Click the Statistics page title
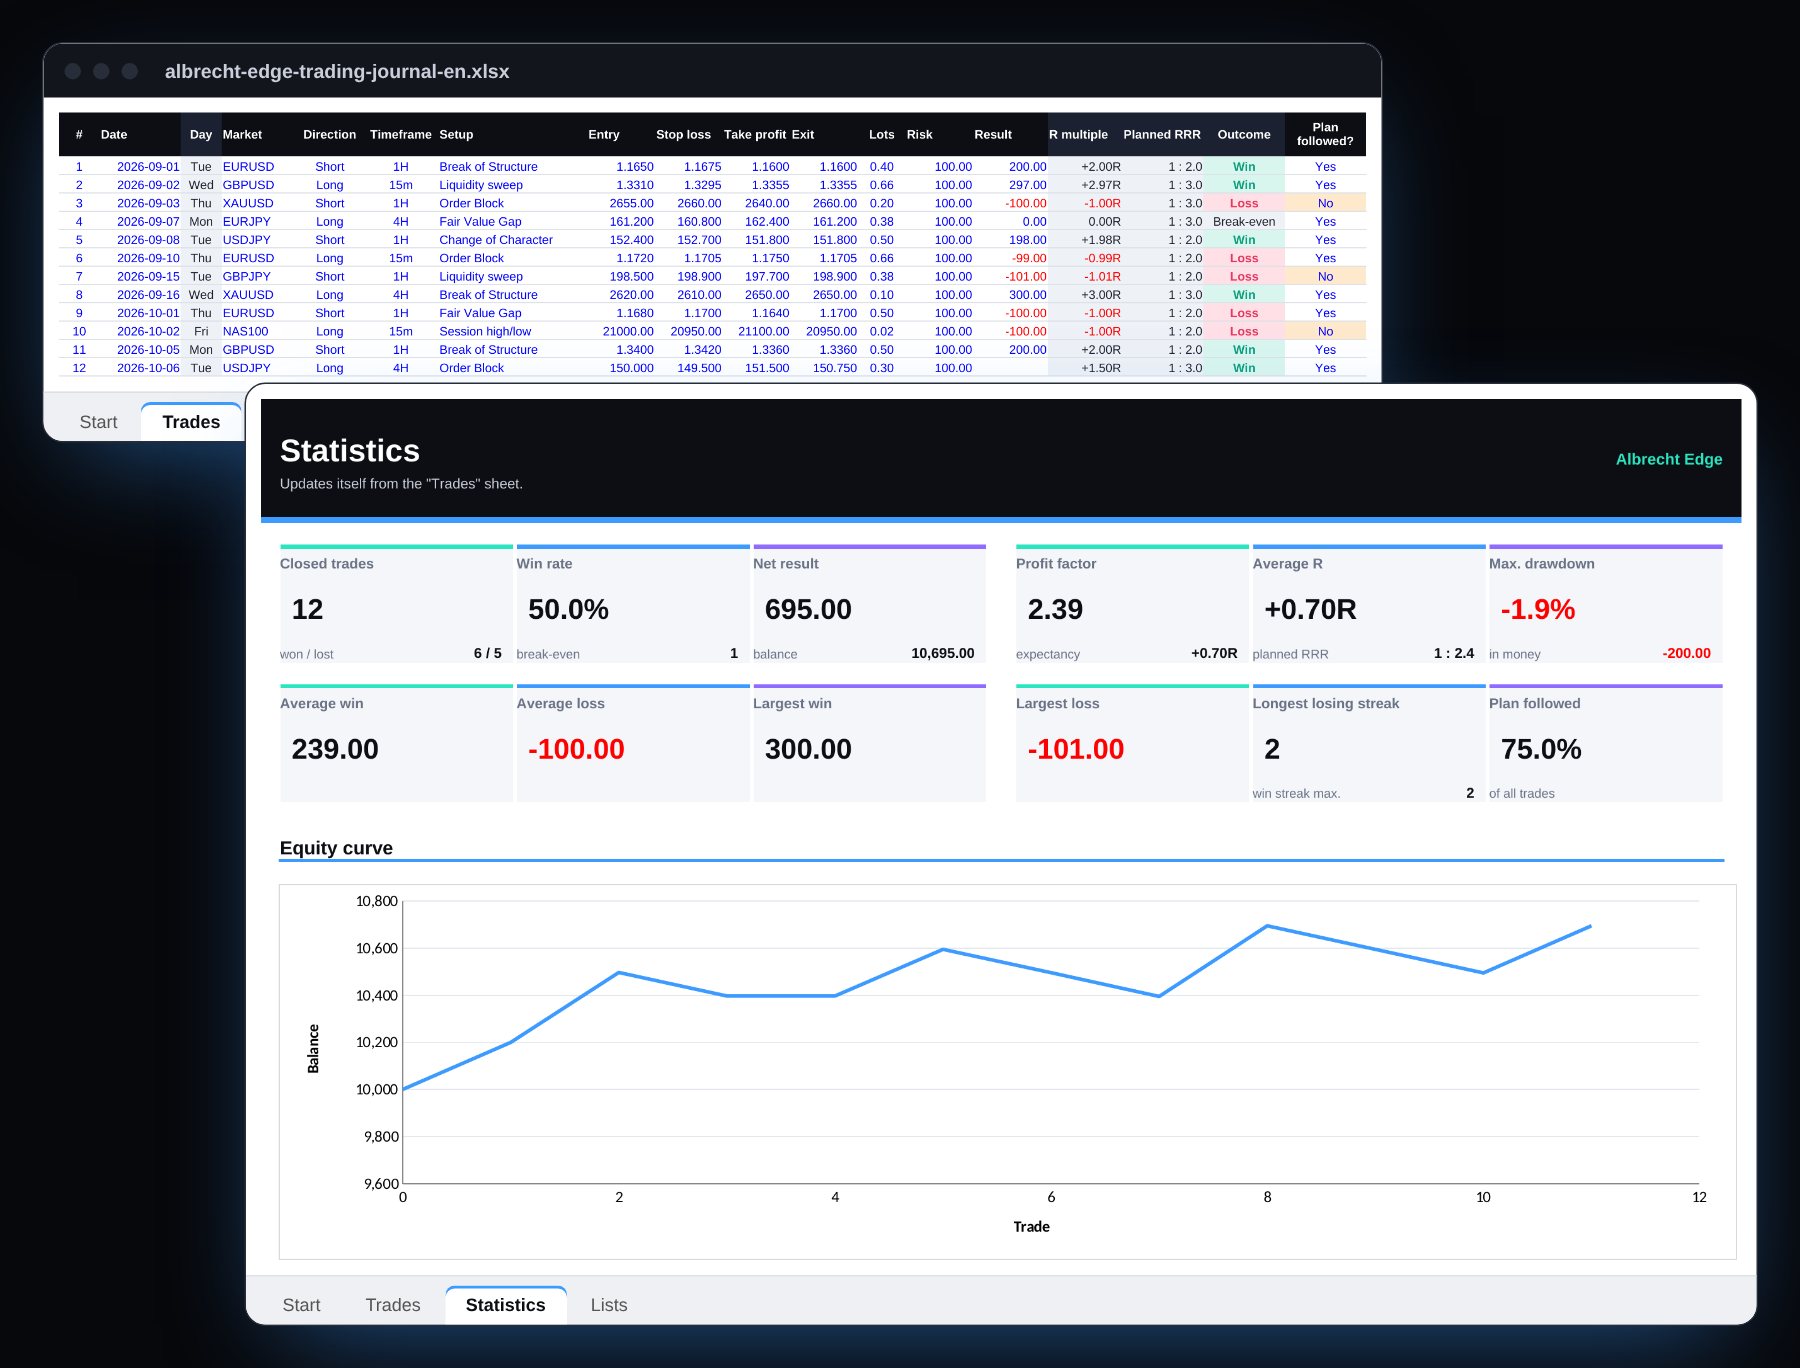The image size is (1800, 1368). pos(350,451)
